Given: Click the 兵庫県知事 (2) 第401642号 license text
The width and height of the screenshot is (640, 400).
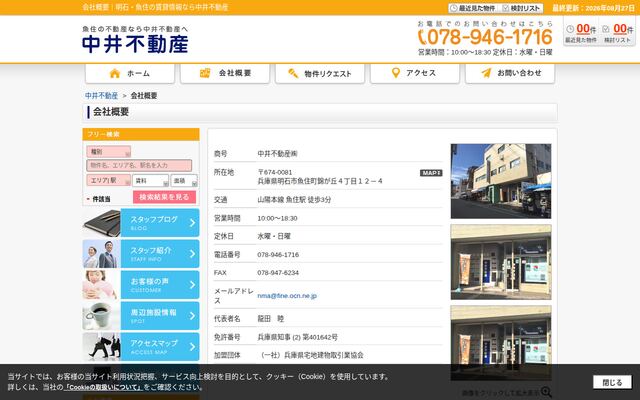Looking at the screenshot, I should [x=298, y=337].
